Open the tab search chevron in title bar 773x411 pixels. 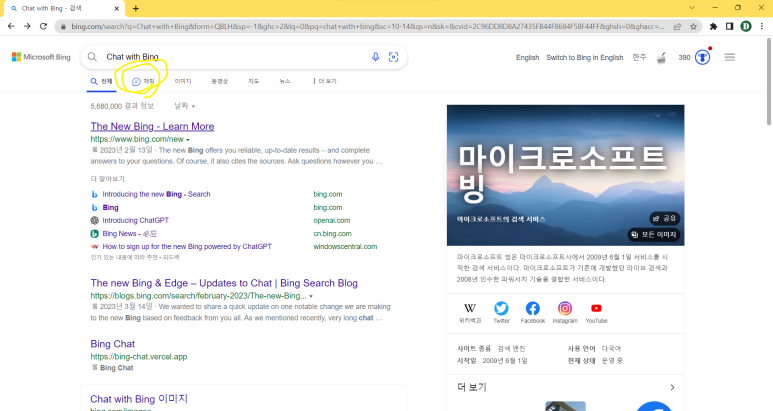click(692, 8)
